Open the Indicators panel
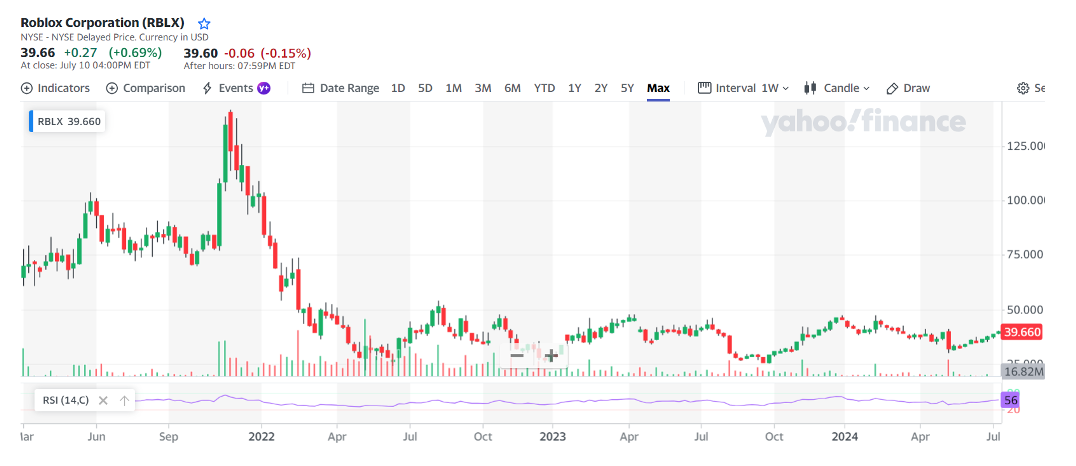This screenshot has height=466, width=1076. click(55, 88)
